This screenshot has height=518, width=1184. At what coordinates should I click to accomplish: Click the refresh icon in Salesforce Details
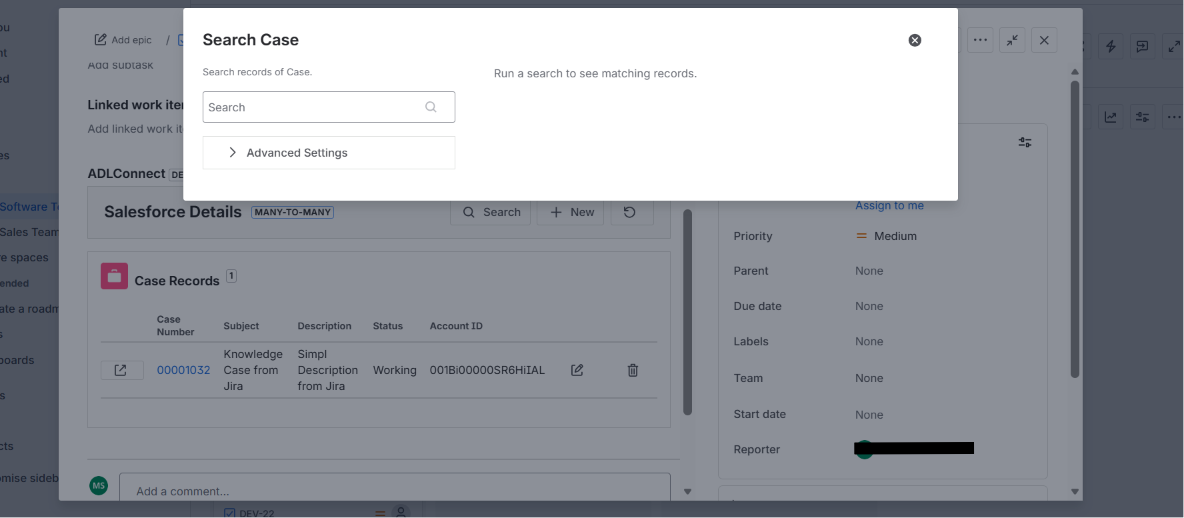[629, 212]
